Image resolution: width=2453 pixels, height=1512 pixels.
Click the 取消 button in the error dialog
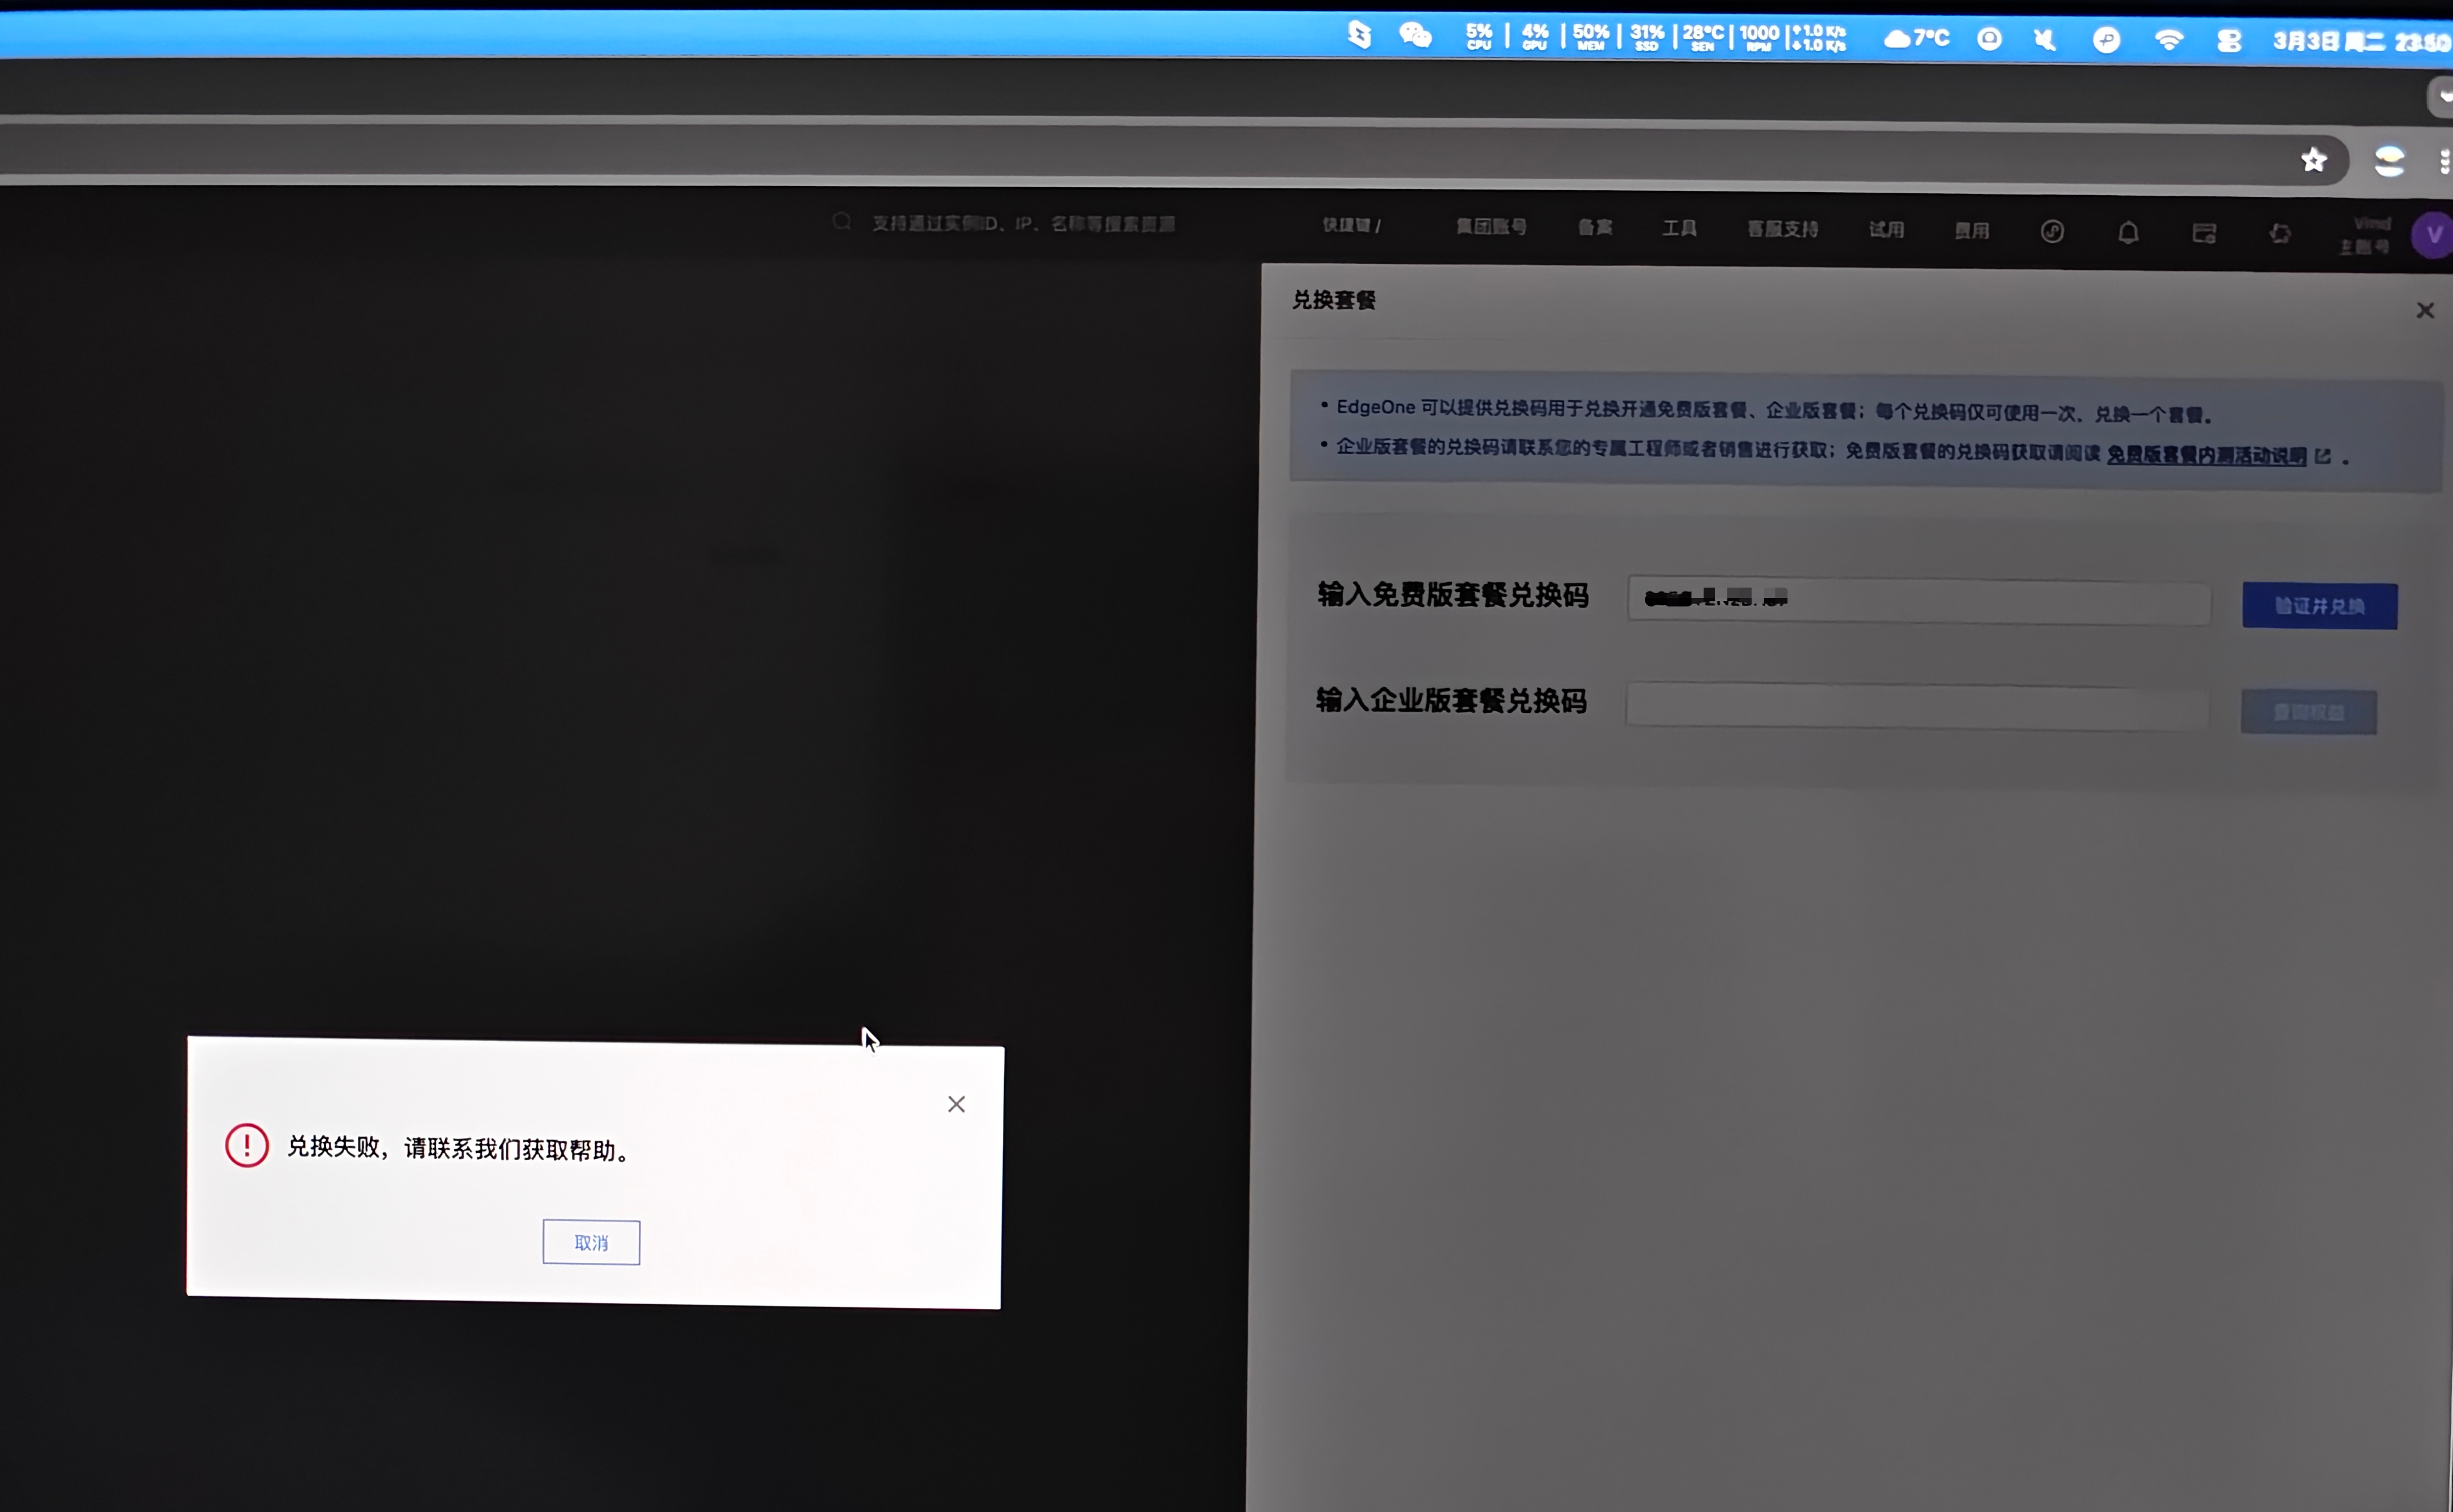tap(591, 1242)
